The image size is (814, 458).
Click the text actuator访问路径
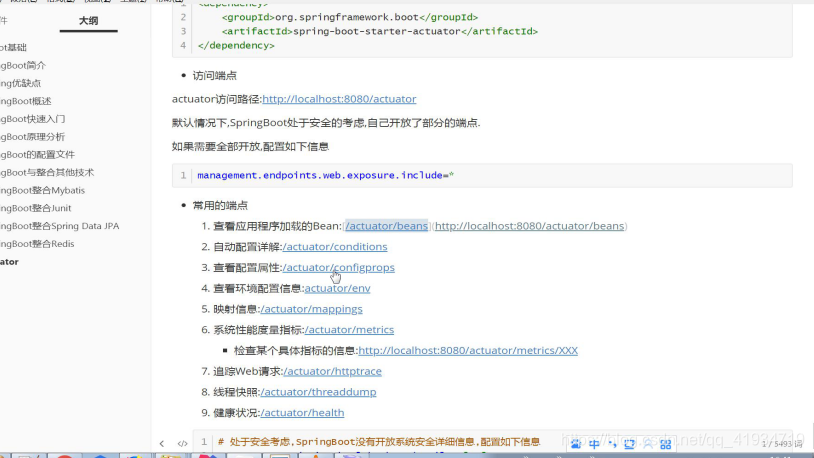coord(216,99)
